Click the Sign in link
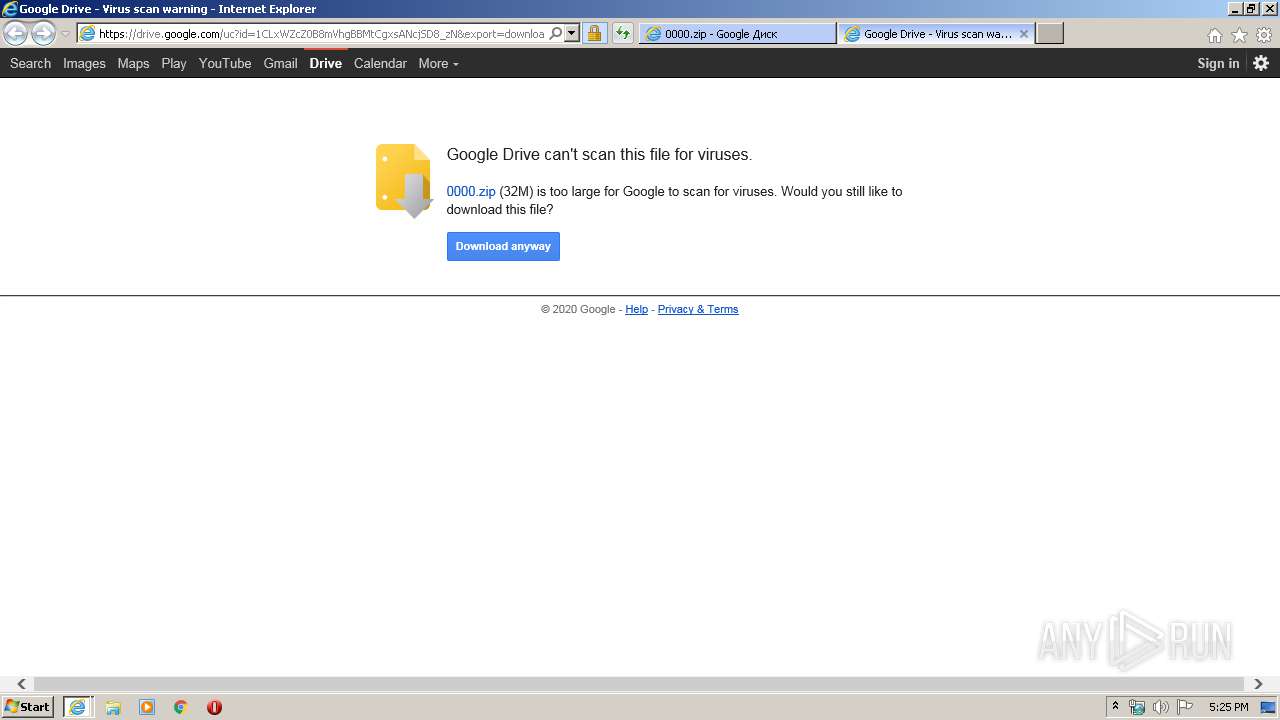This screenshot has width=1280, height=720. click(x=1218, y=63)
